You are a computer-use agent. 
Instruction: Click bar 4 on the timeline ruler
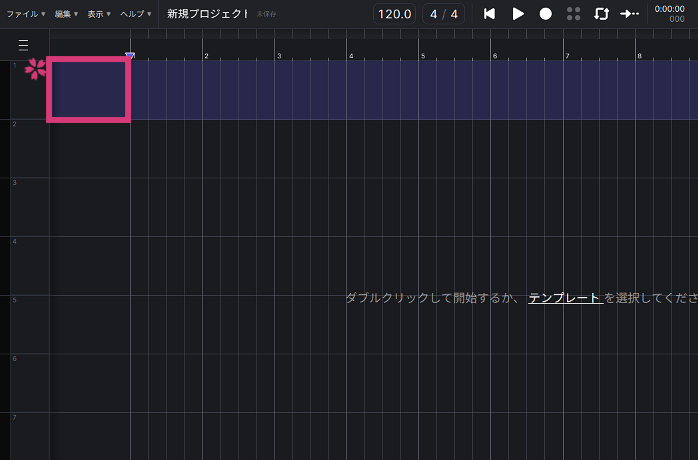coord(351,55)
